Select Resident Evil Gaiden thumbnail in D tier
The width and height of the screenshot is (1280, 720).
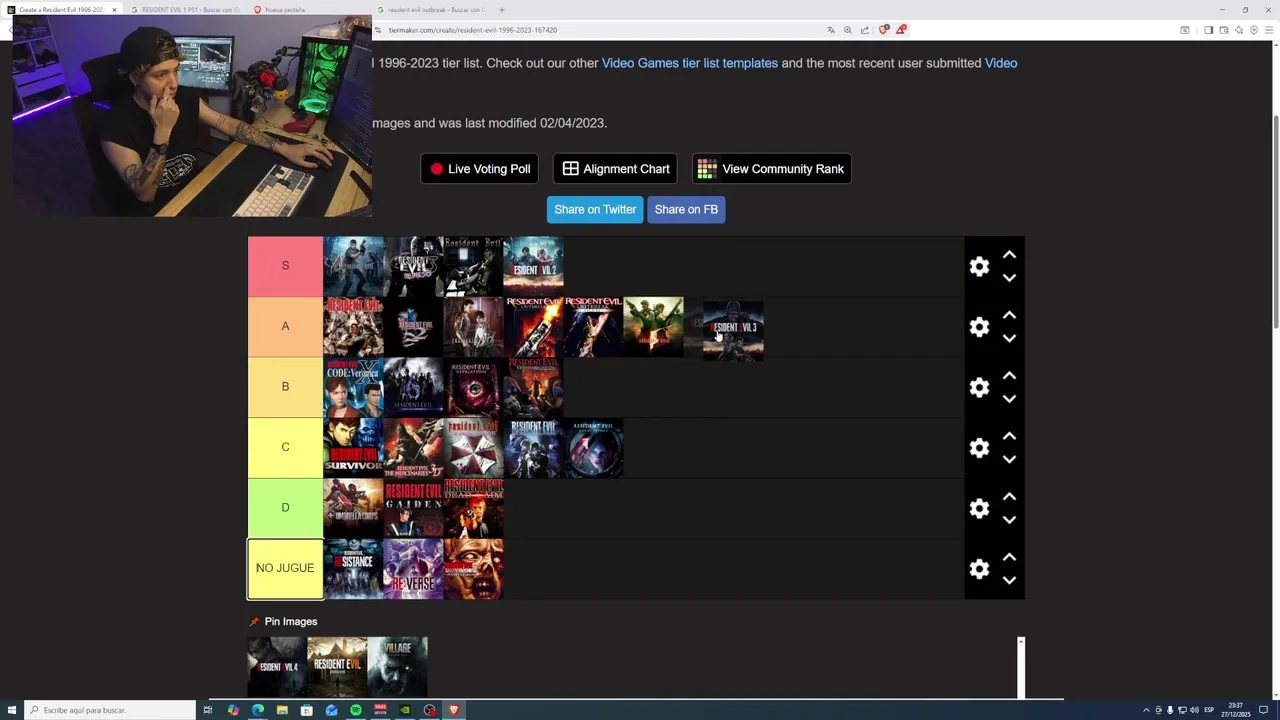coord(413,508)
